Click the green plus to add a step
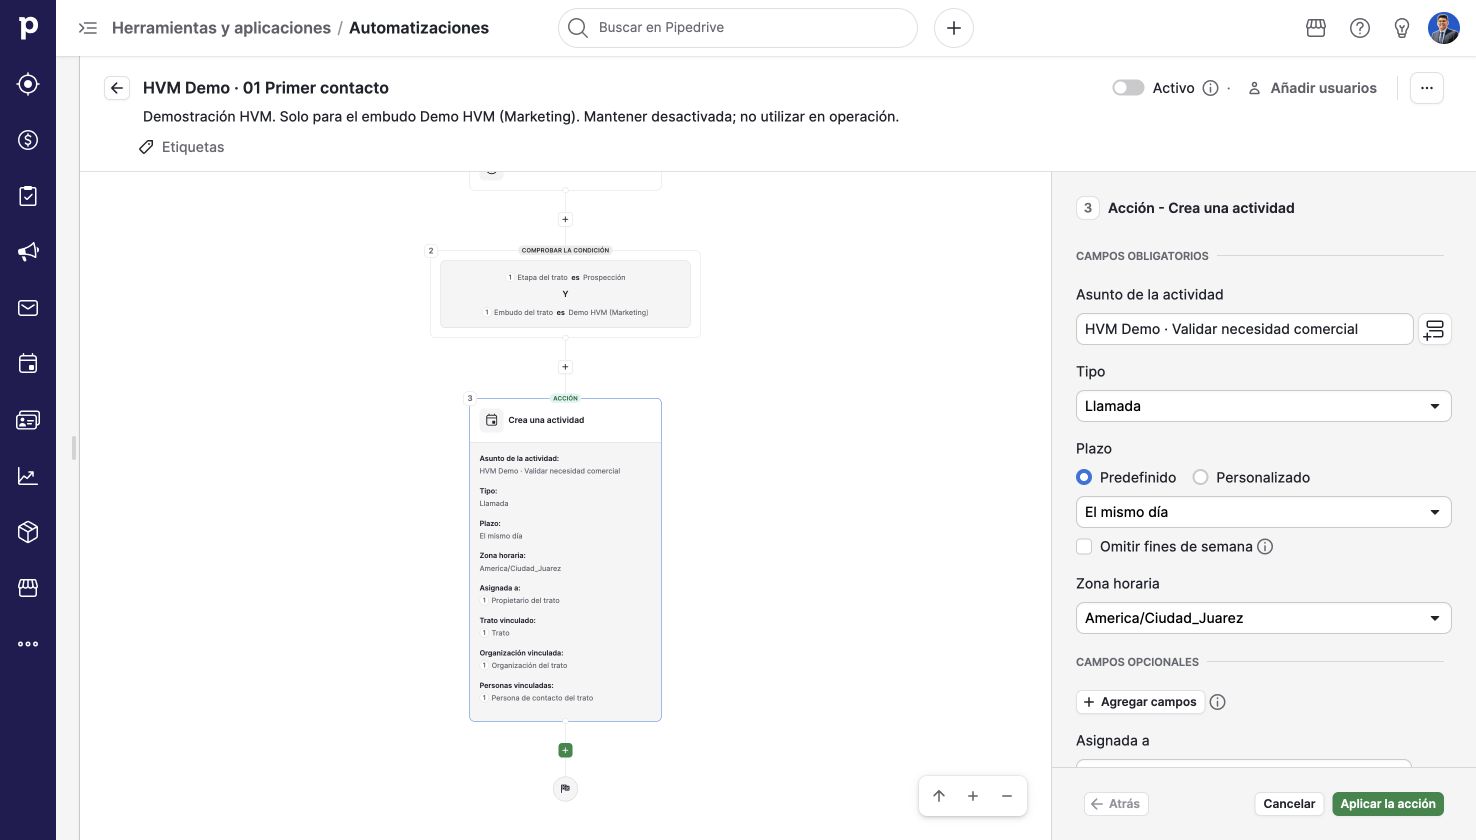 [565, 750]
